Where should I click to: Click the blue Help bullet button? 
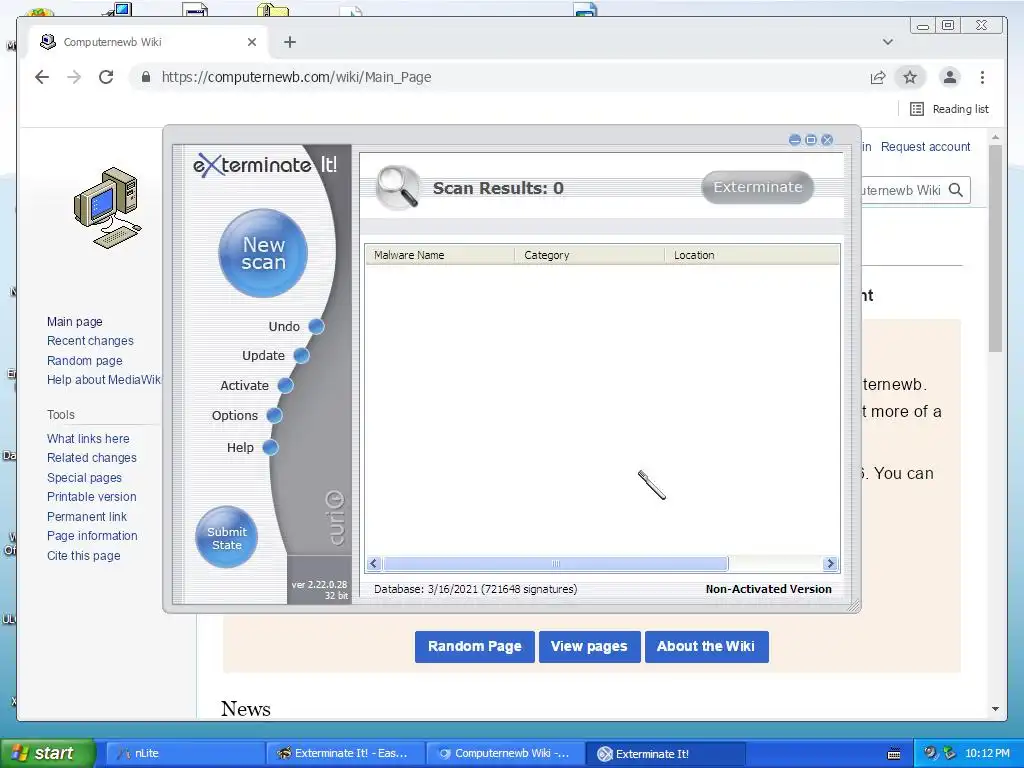270,447
